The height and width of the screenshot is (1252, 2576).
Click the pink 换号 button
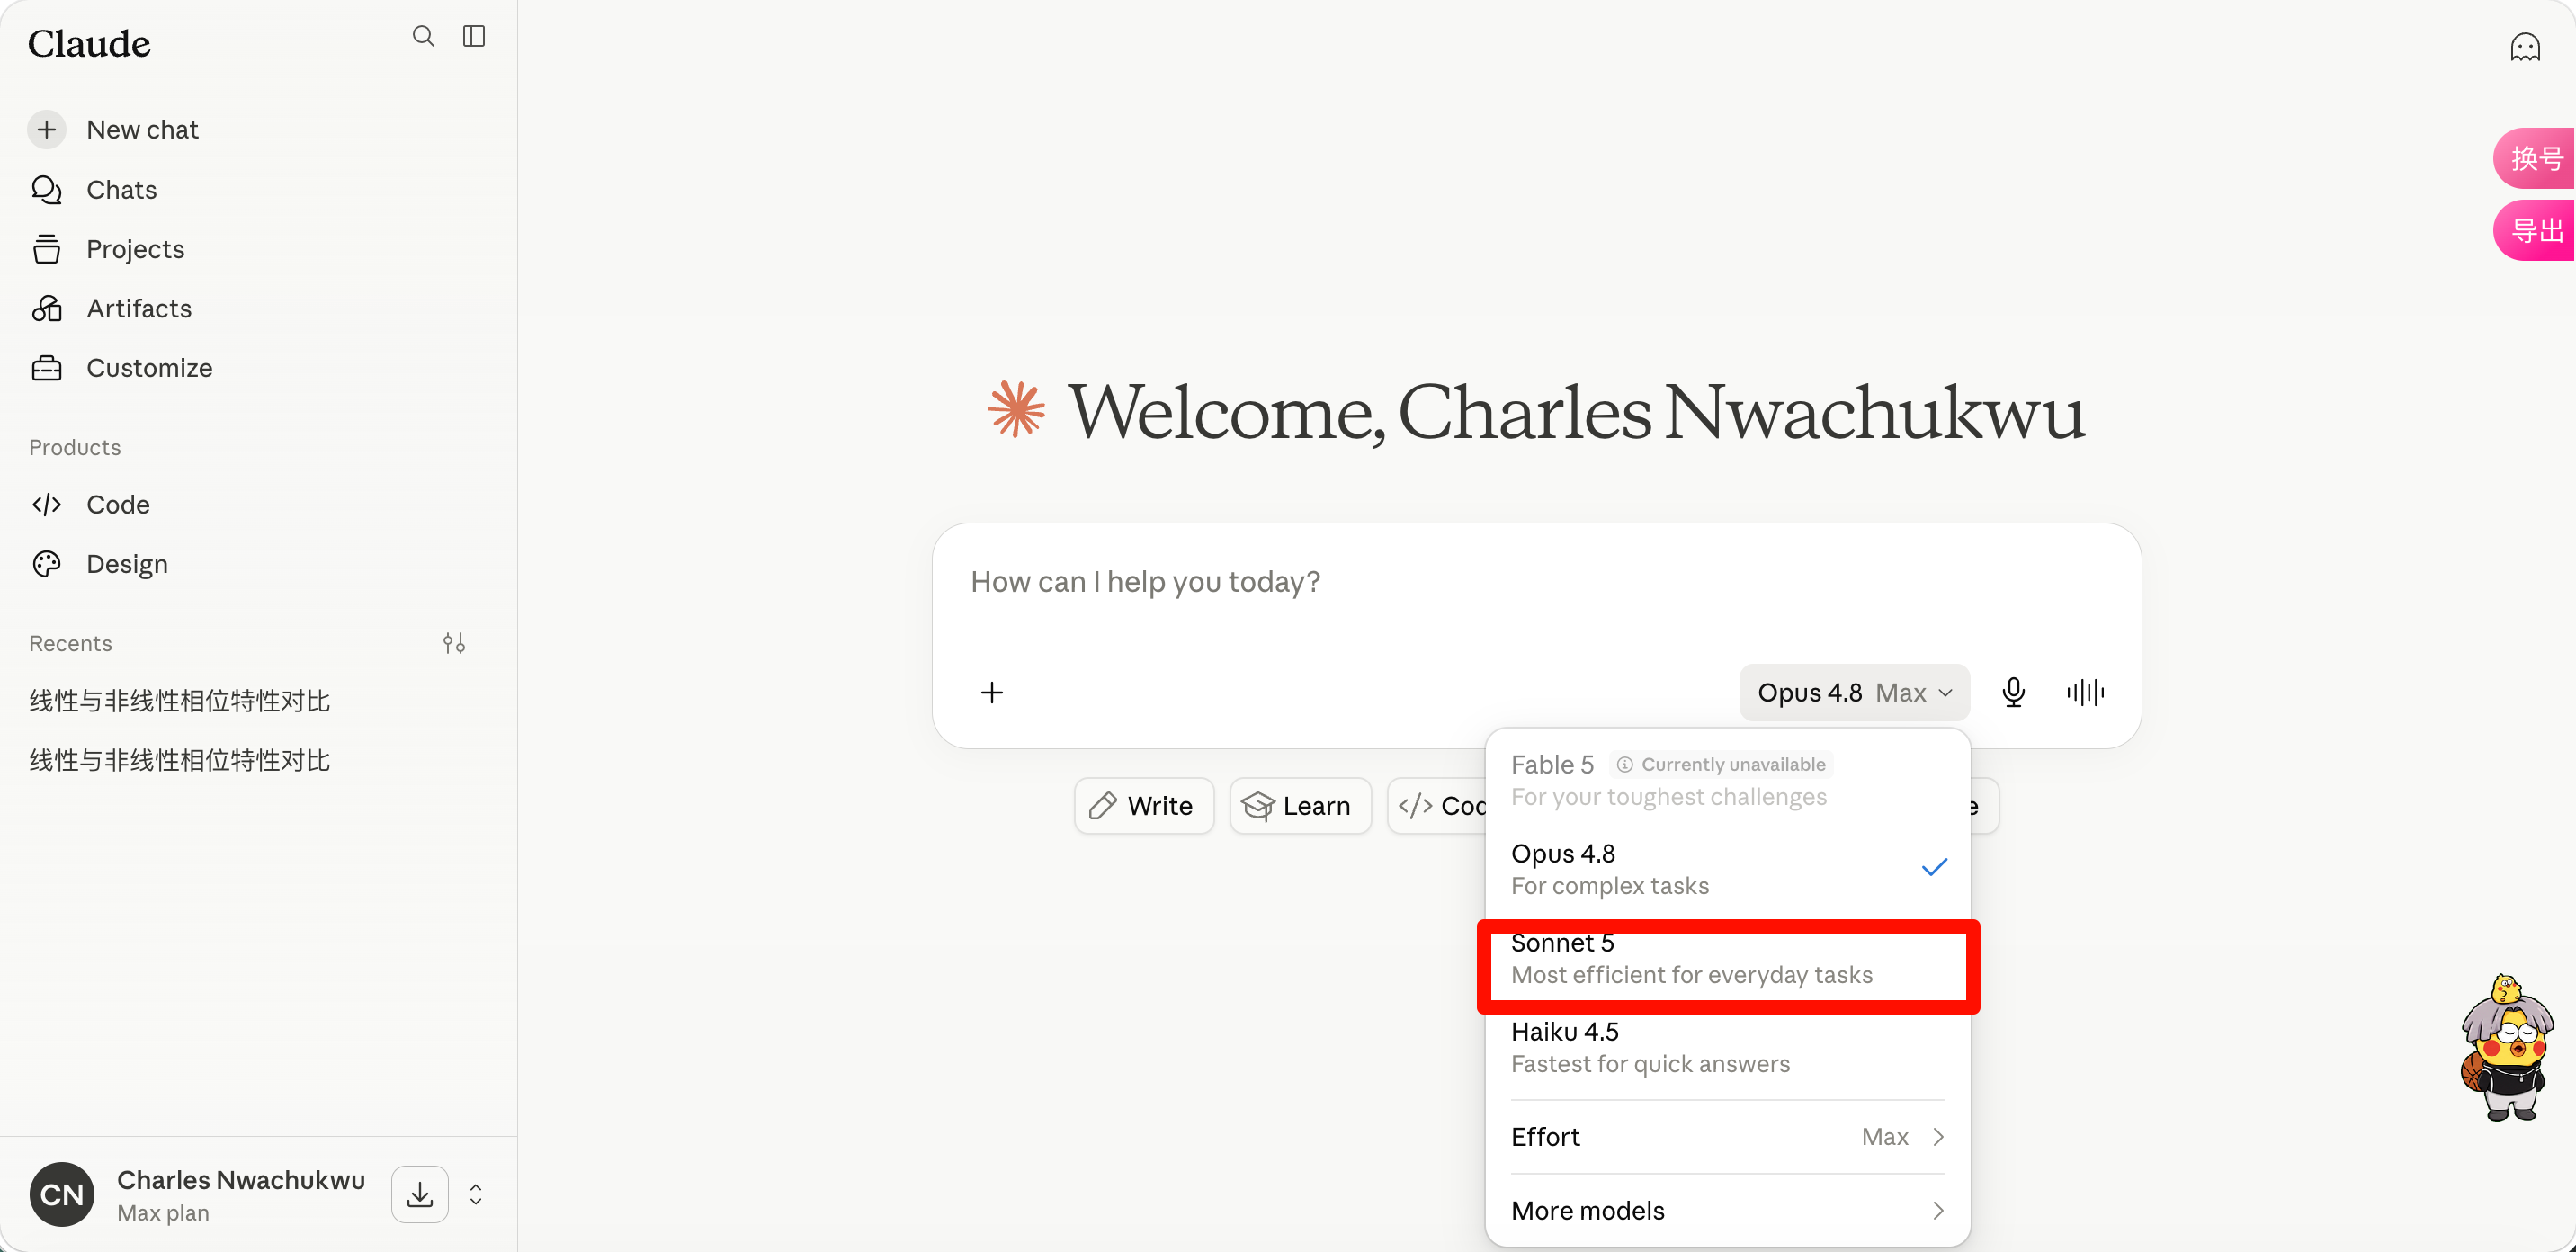point(2535,158)
